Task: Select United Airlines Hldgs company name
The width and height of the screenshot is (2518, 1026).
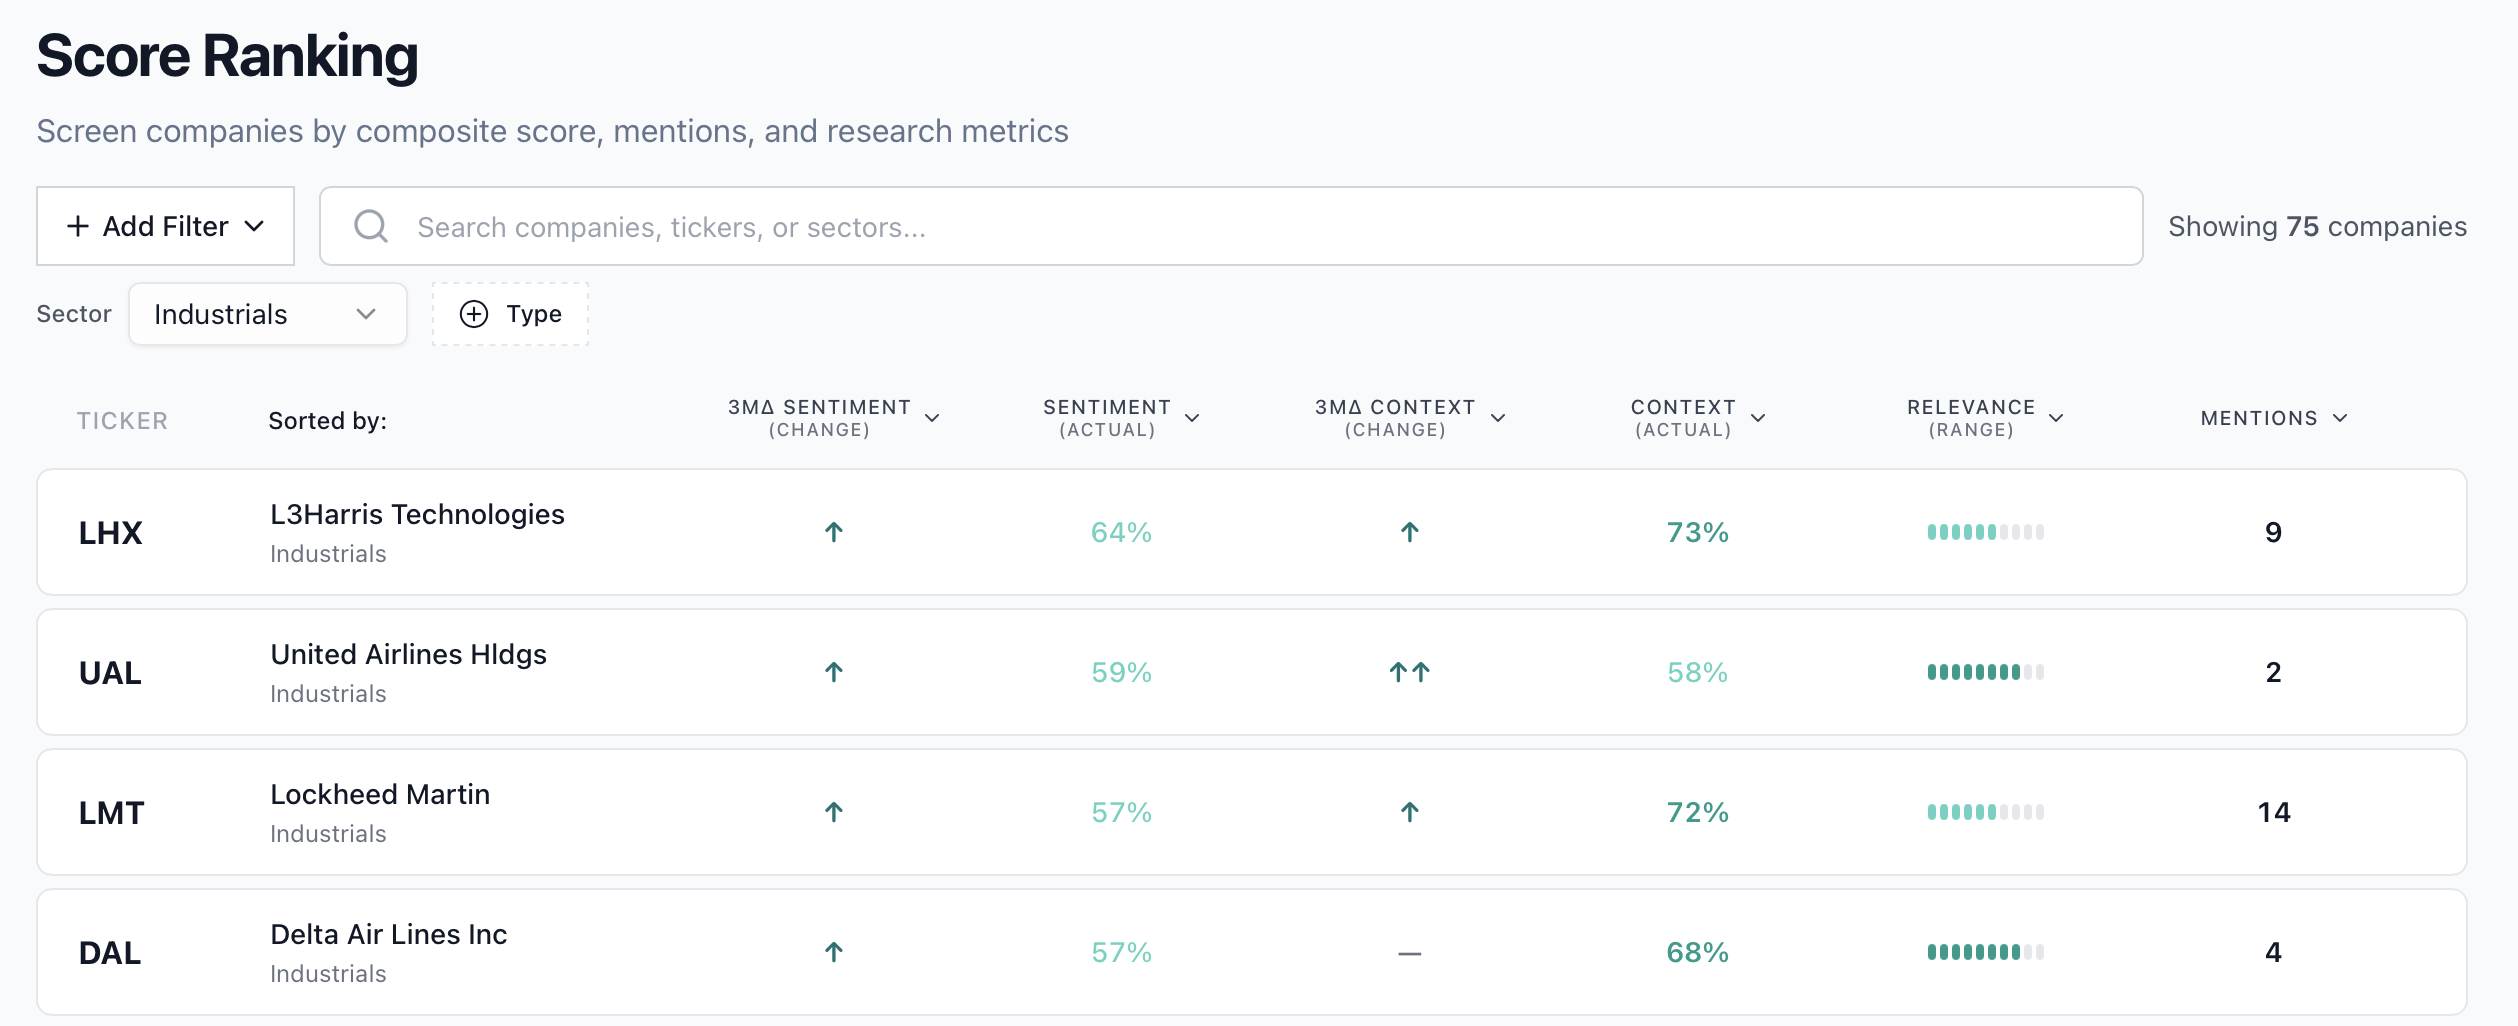Action: click(408, 654)
